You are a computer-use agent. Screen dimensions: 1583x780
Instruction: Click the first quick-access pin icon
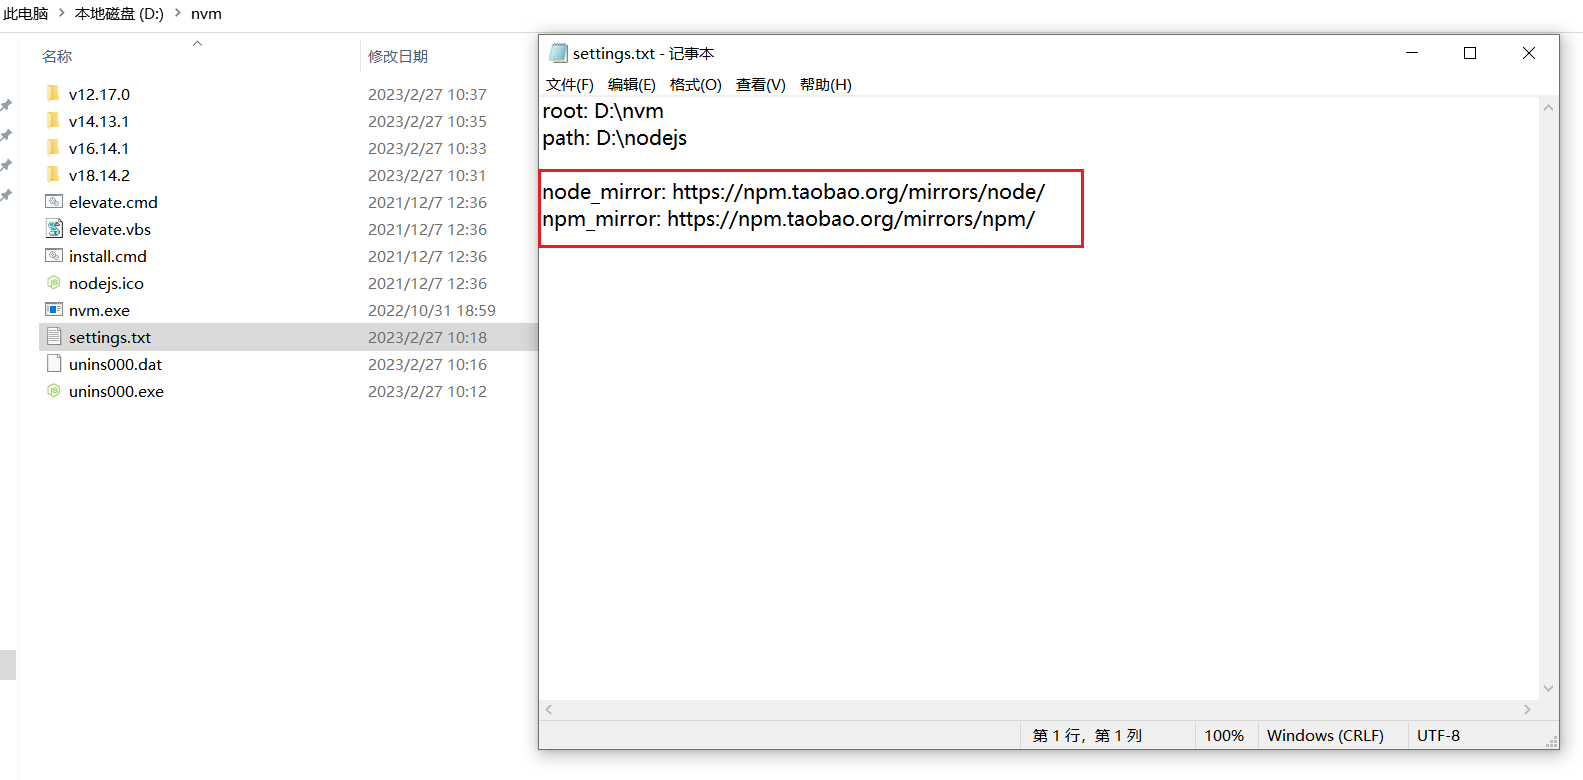click(x=6, y=105)
